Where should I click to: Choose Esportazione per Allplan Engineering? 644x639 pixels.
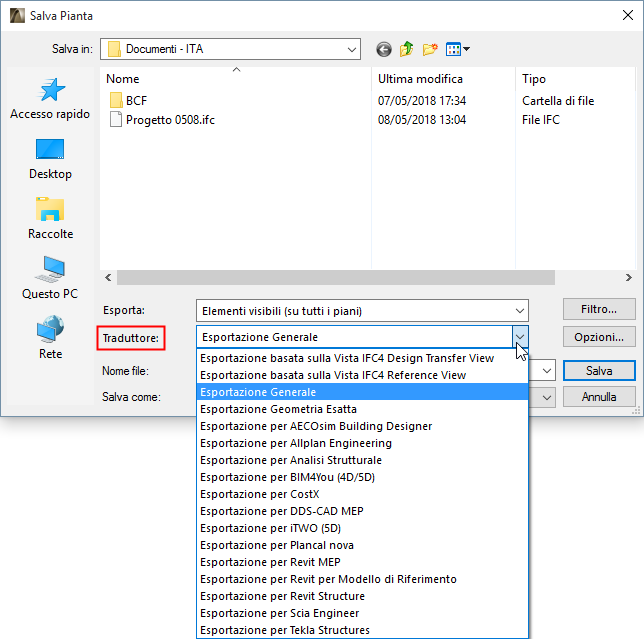(x=362, y=443)
